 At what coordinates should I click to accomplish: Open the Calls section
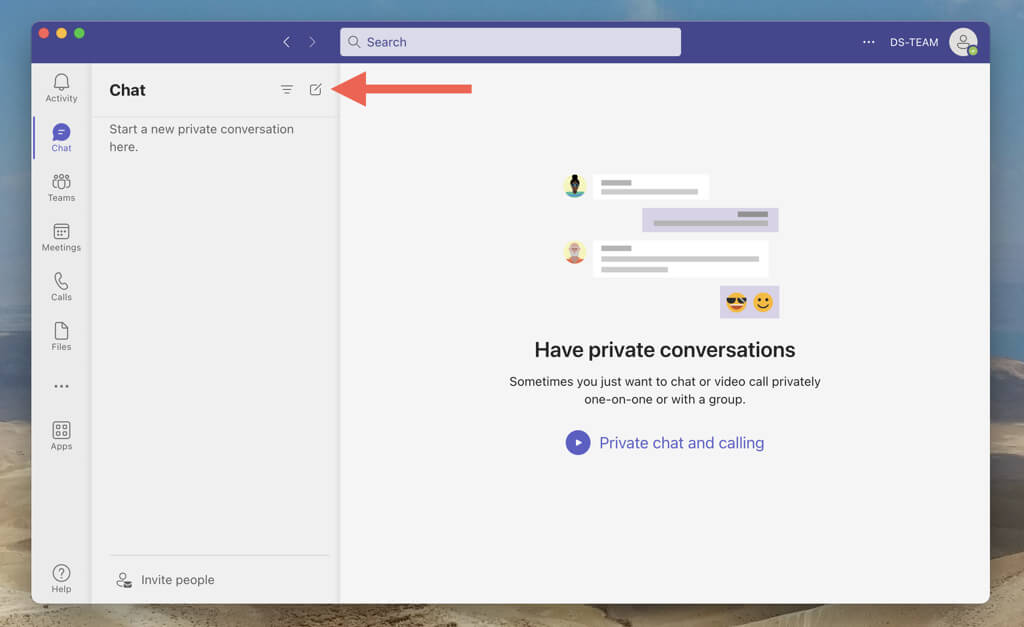pos(61,287)
